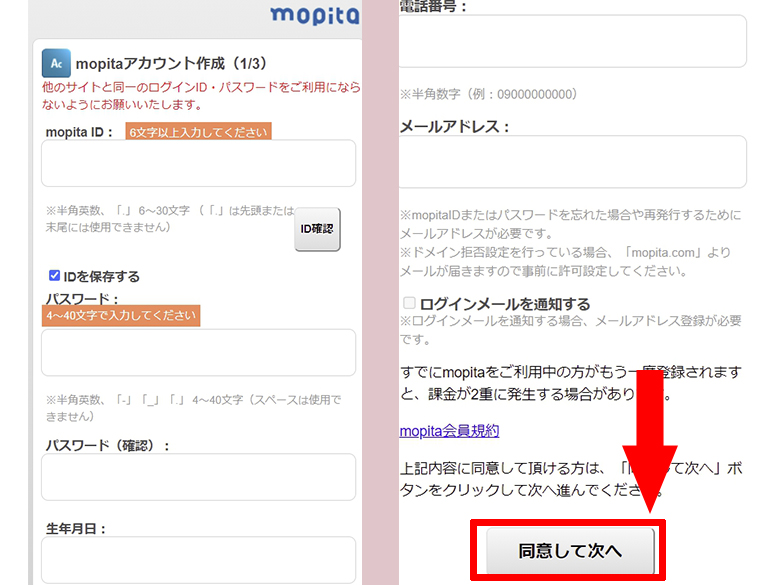The height and width of the screenshot is (585, 766).
Task: Click the mopita ID input field
Action: click(198, 163)
